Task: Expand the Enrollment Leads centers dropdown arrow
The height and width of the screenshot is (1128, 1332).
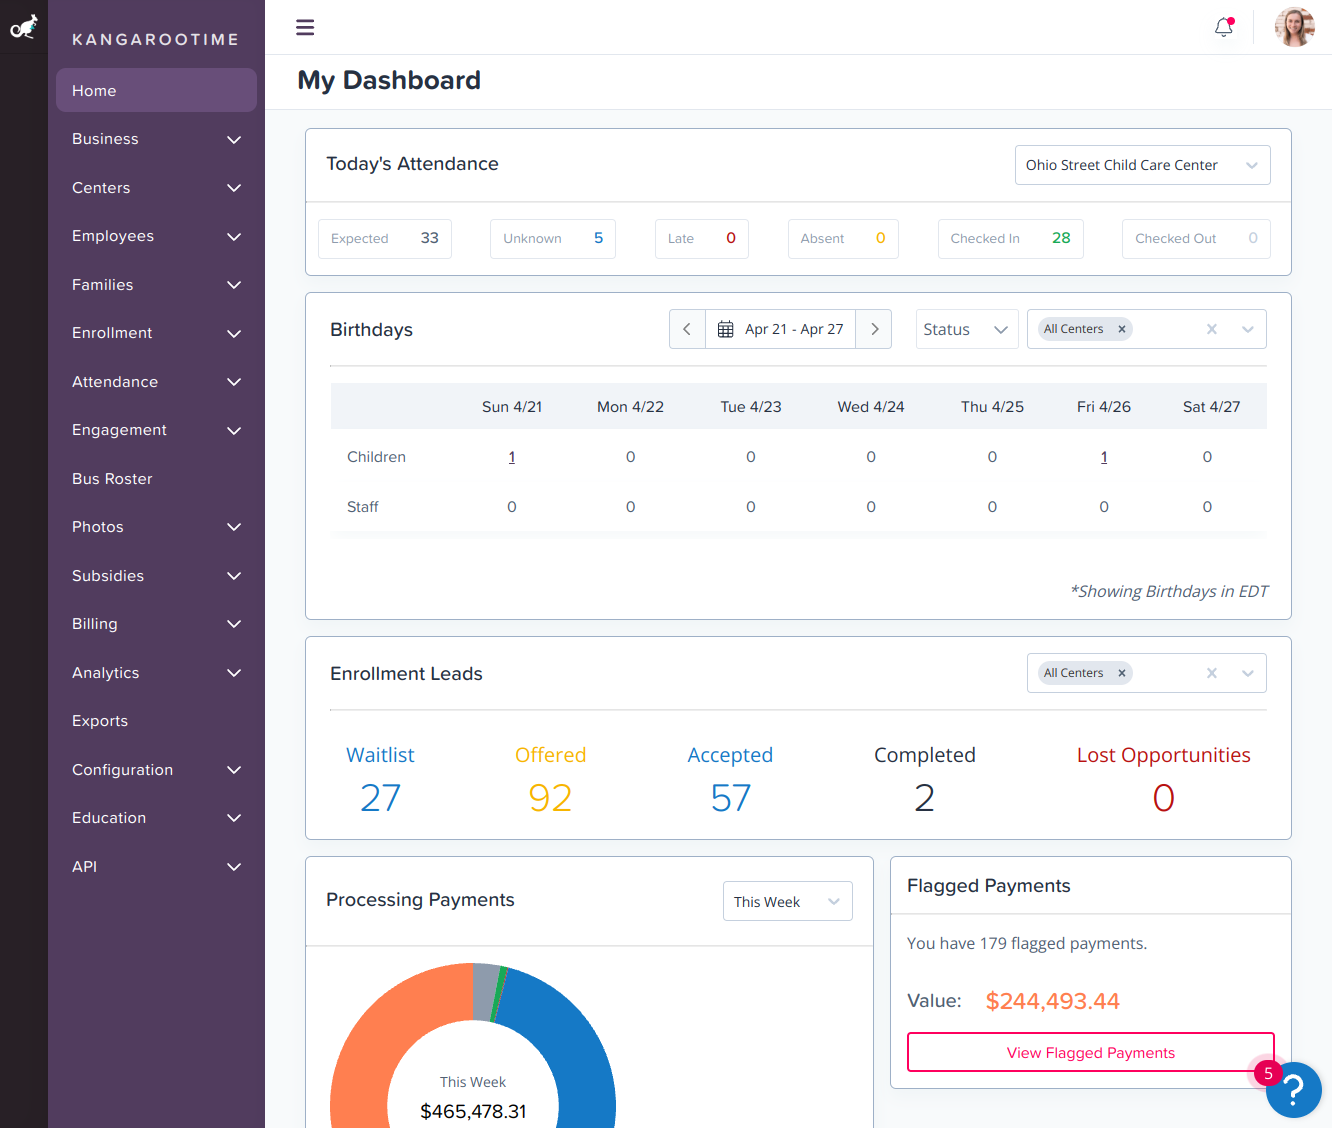Action: click(1248, 673)
